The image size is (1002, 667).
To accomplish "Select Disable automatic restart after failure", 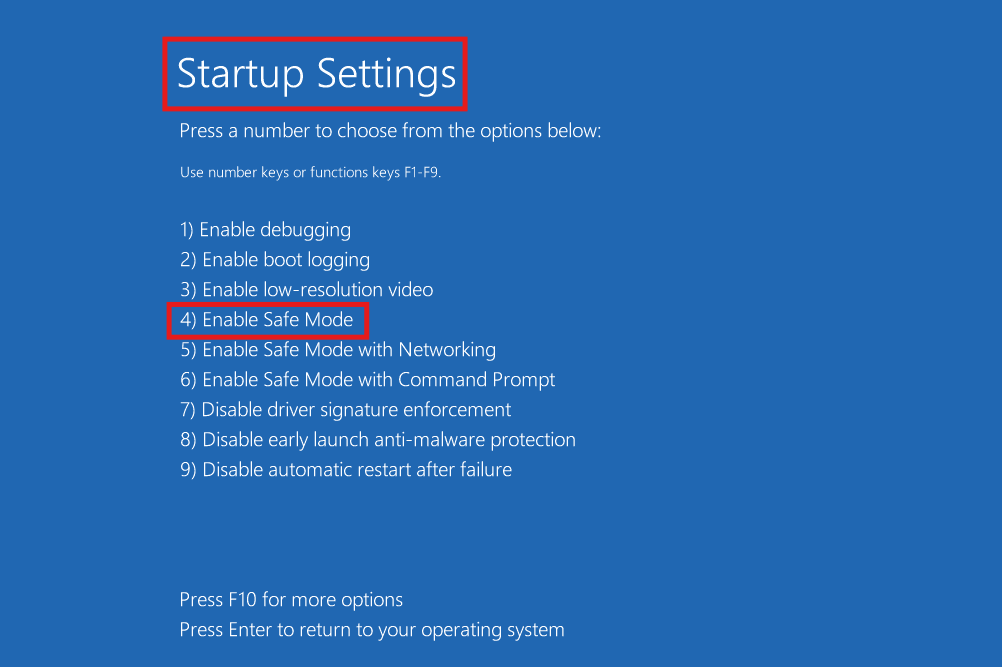I will (345, 469).
